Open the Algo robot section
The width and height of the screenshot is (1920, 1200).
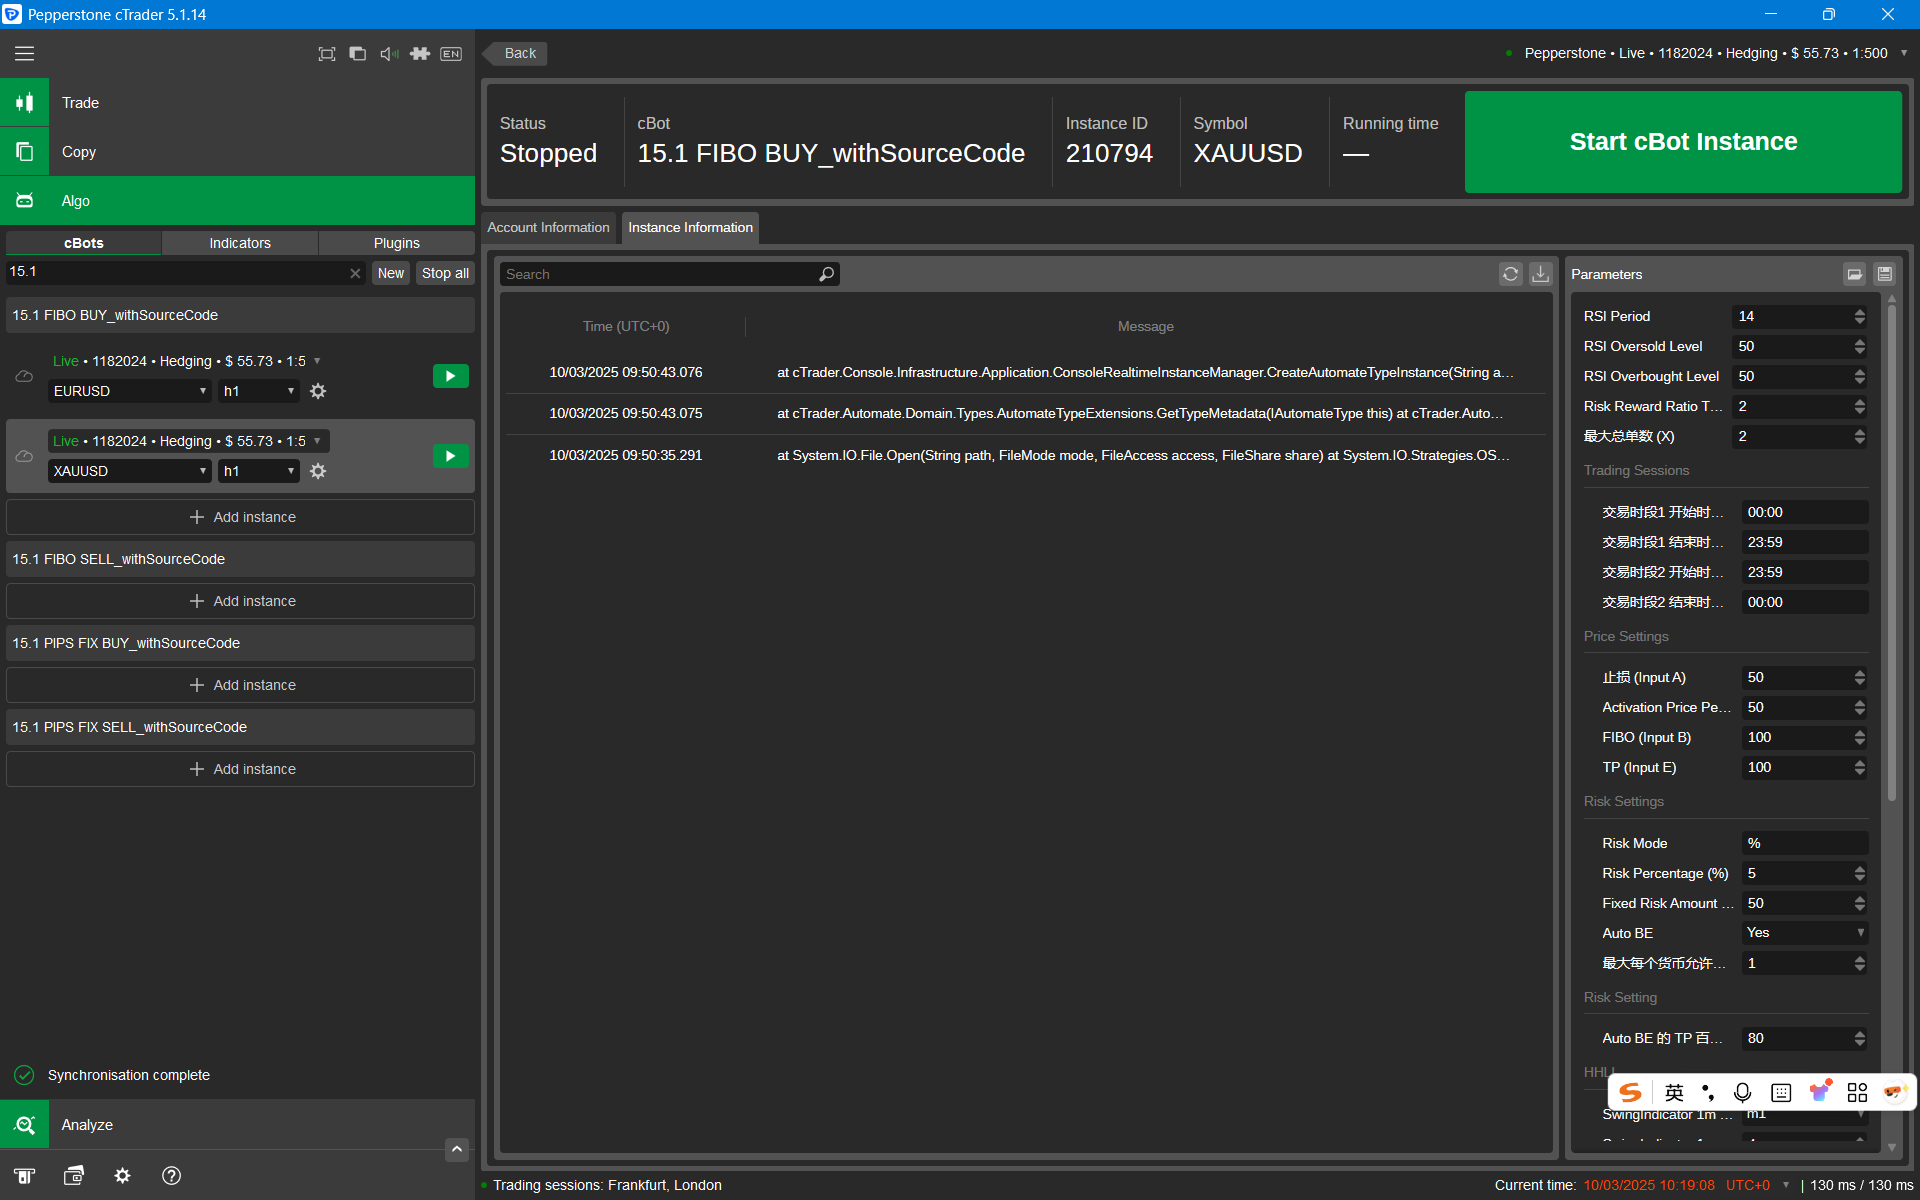point(24,201)
